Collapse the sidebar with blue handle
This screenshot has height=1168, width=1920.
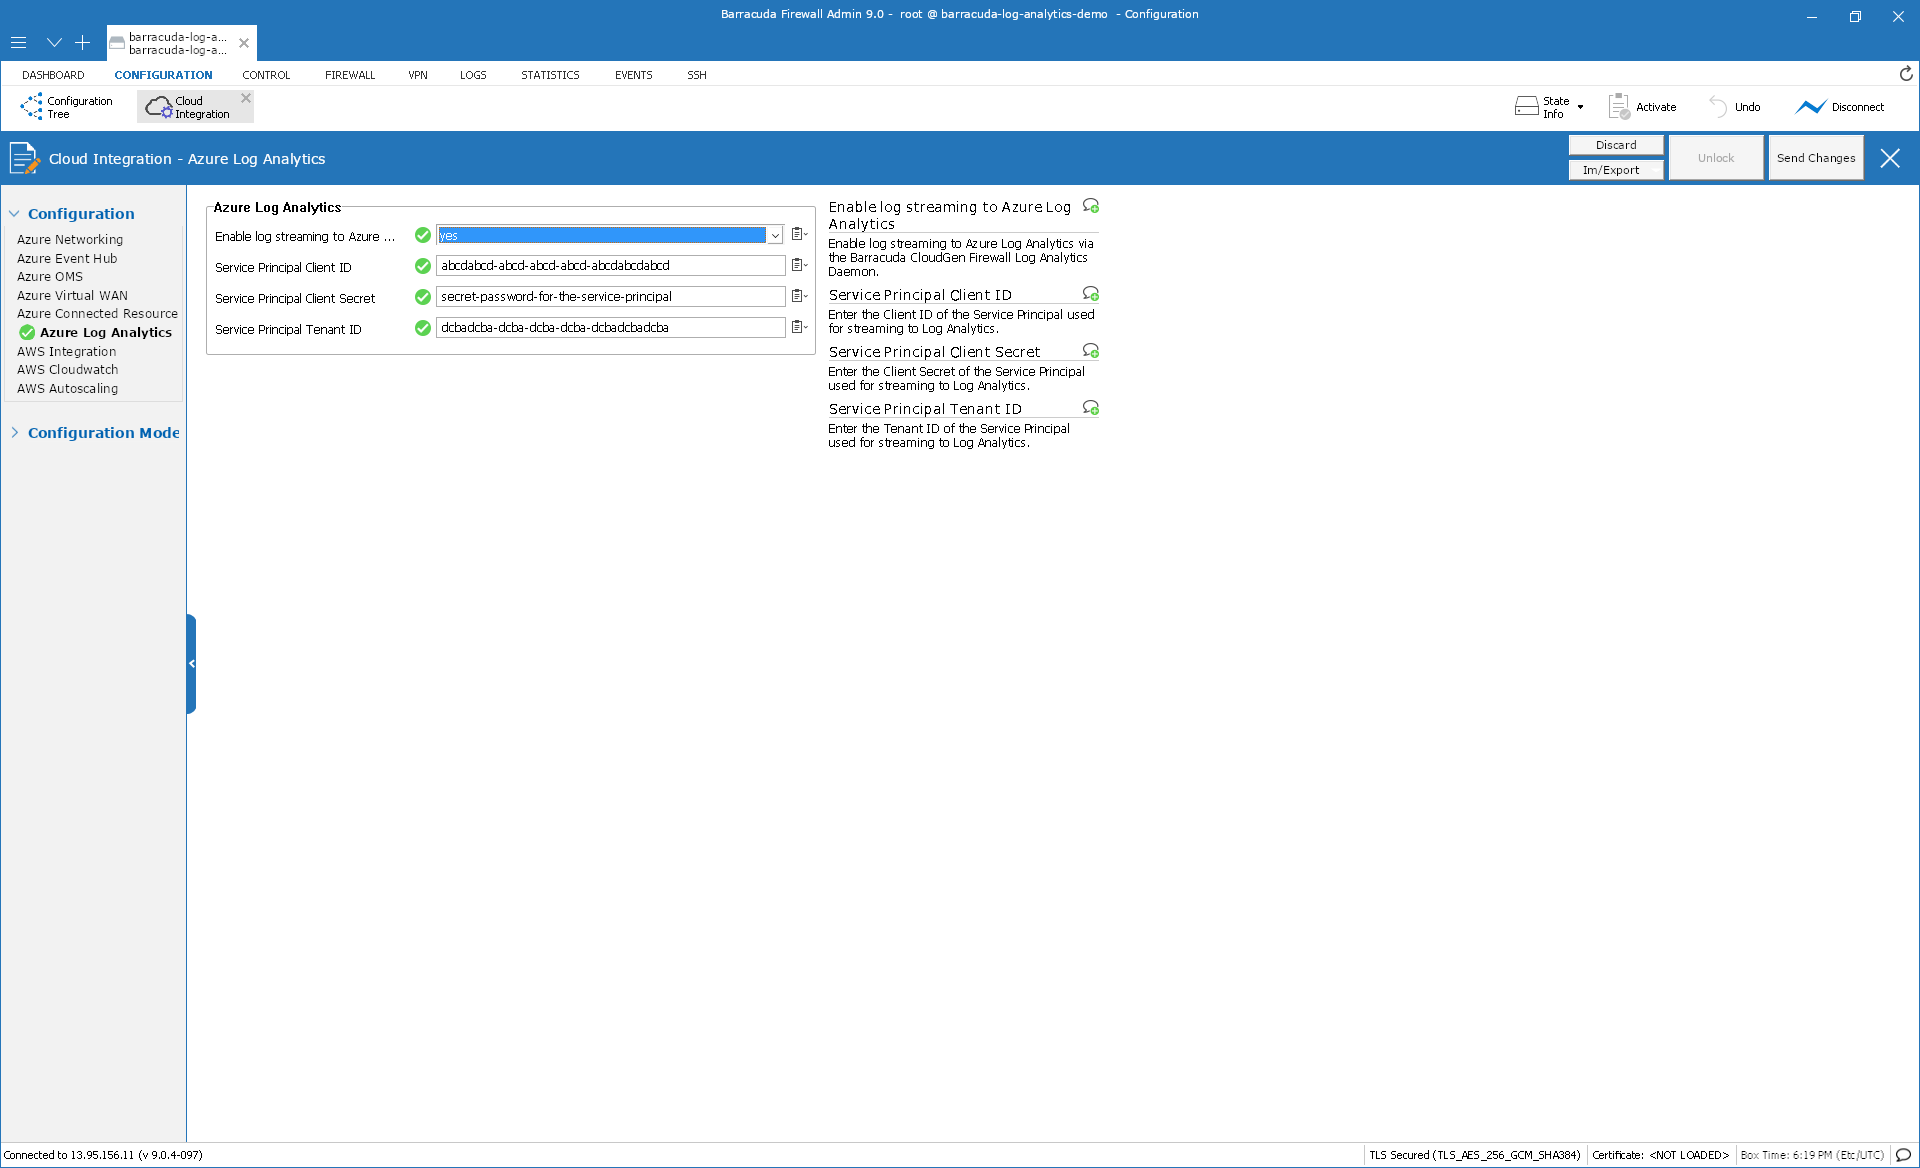pyautogui.click(x=191, y=664)
